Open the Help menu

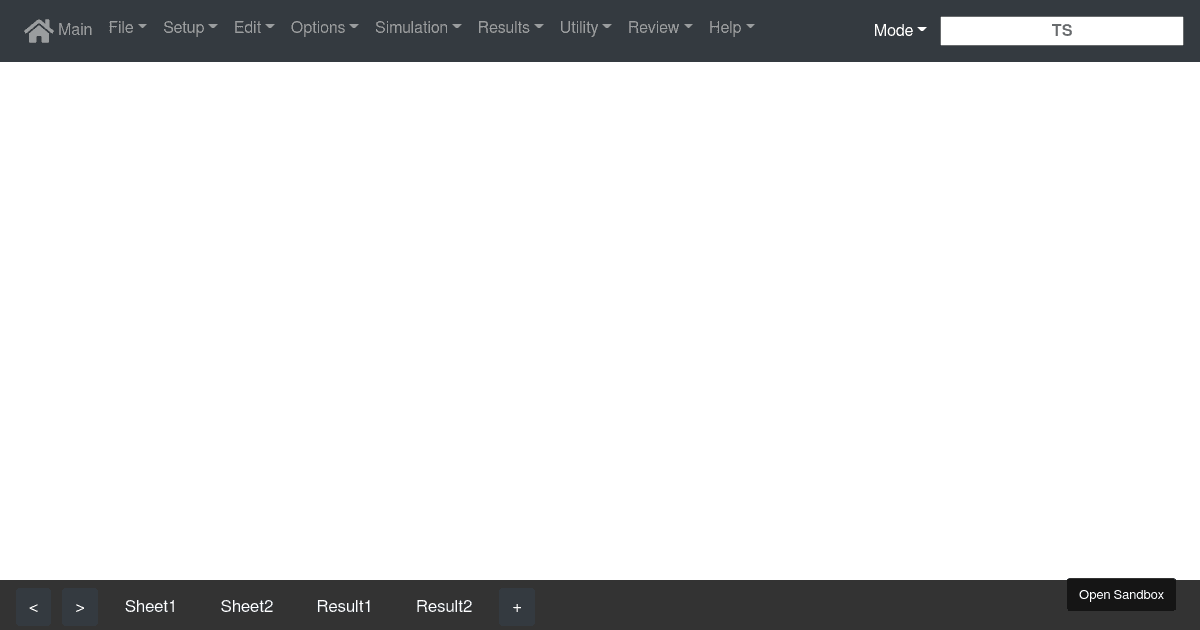coord(732,28)
